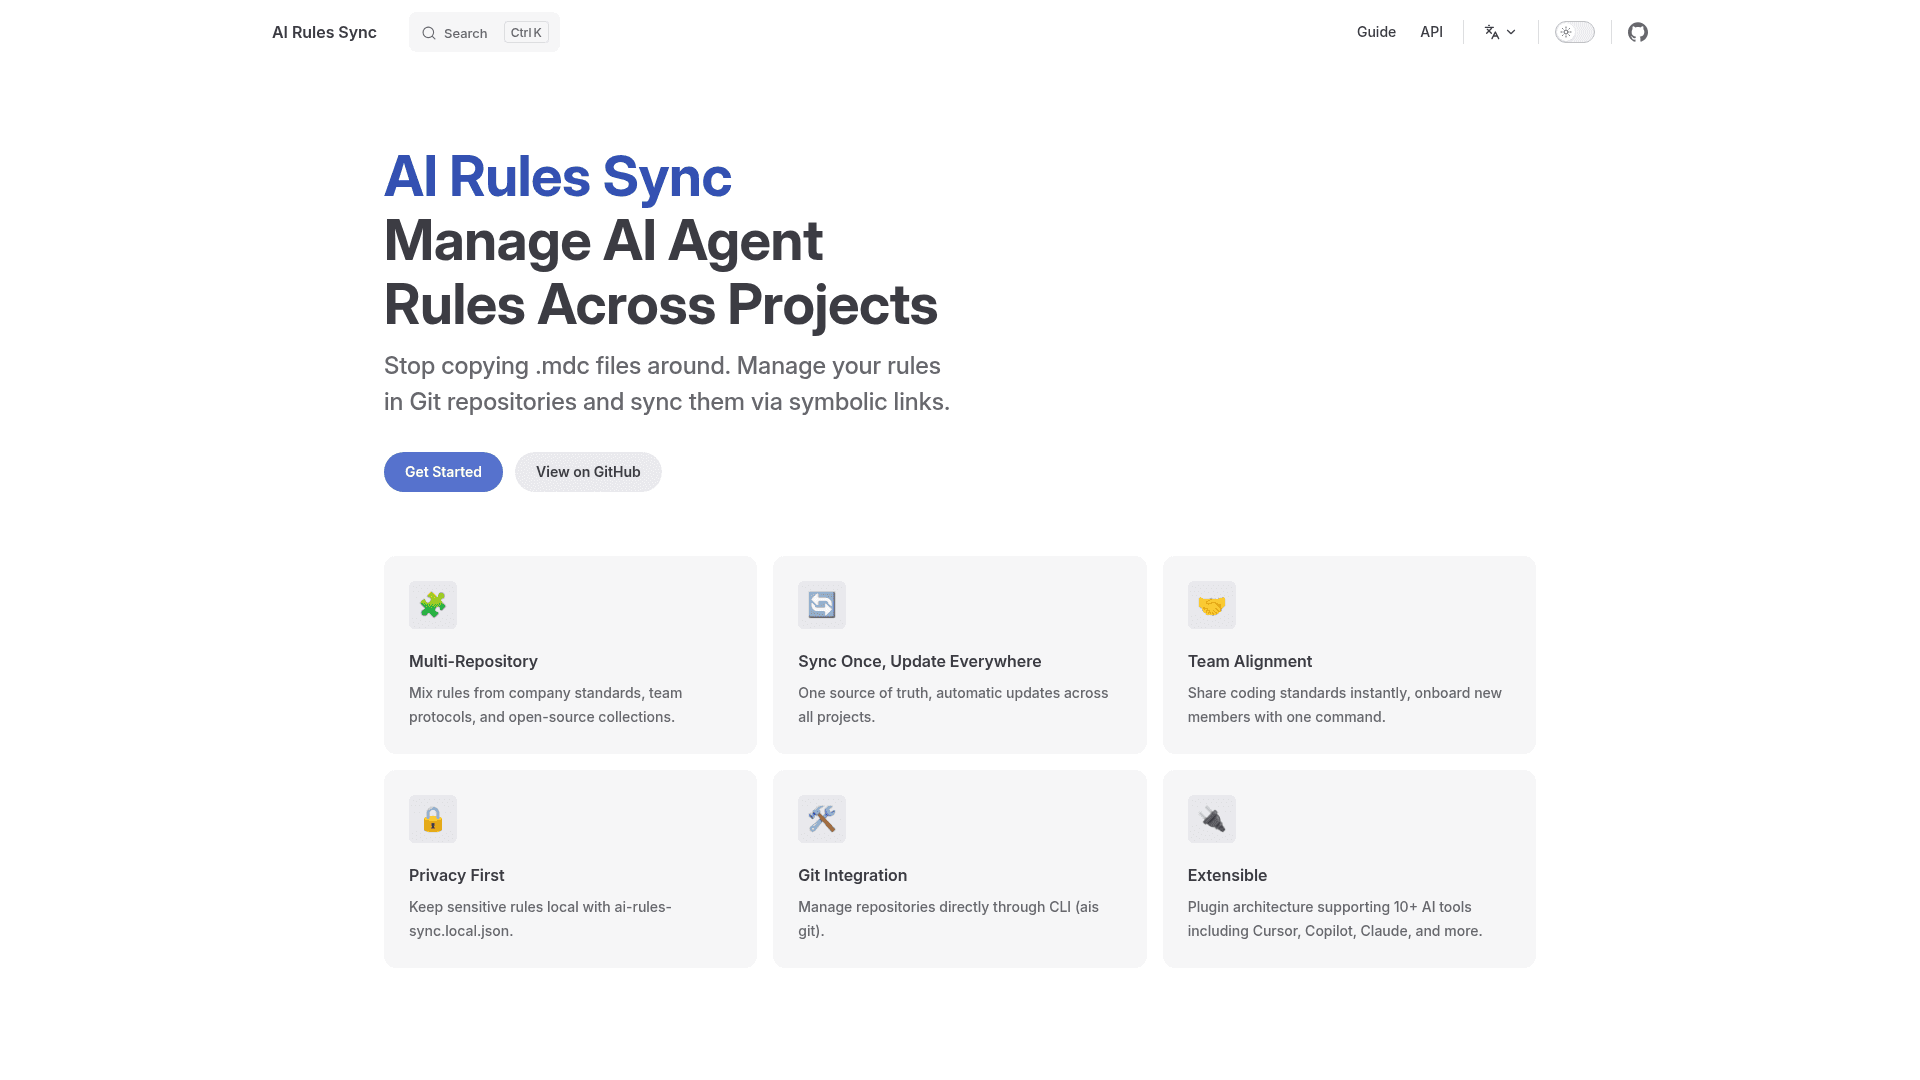This screenshot has width=1920, height=1080.
Task: Click the sun icon on the theme switch
Action: 1567,32
